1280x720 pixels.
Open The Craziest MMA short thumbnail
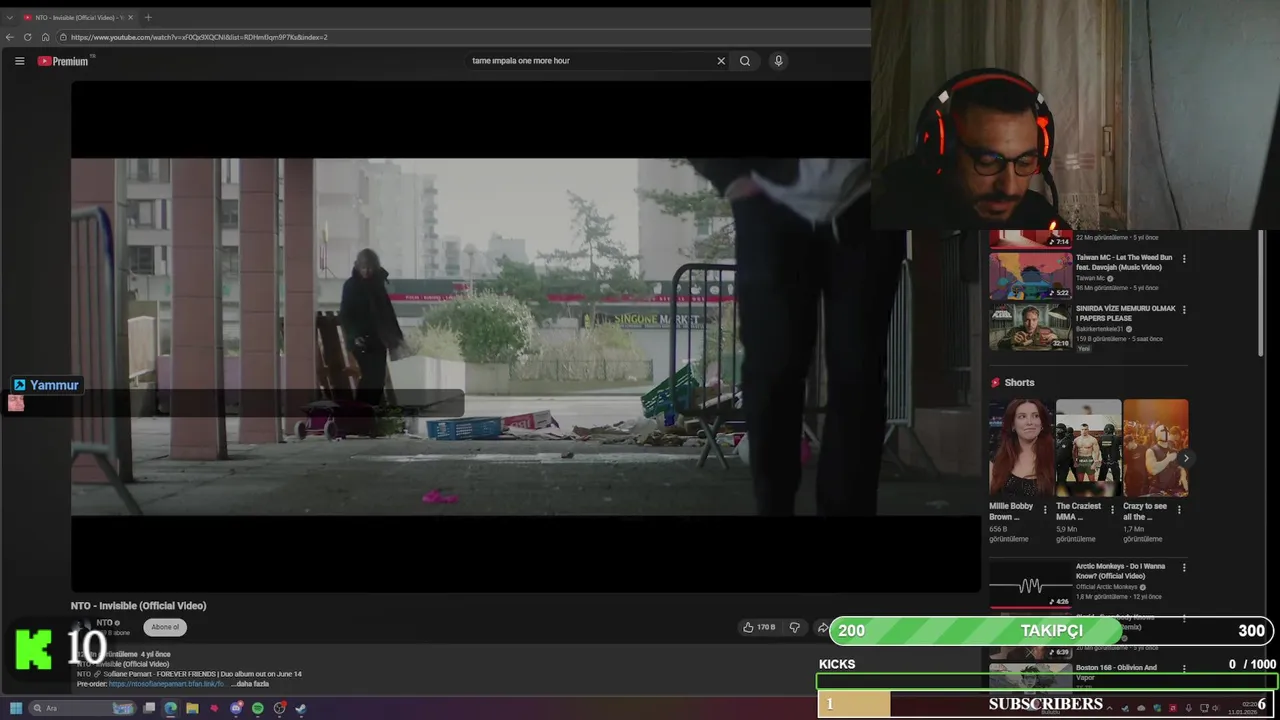pyautogui.click(x=1088, y=448)
